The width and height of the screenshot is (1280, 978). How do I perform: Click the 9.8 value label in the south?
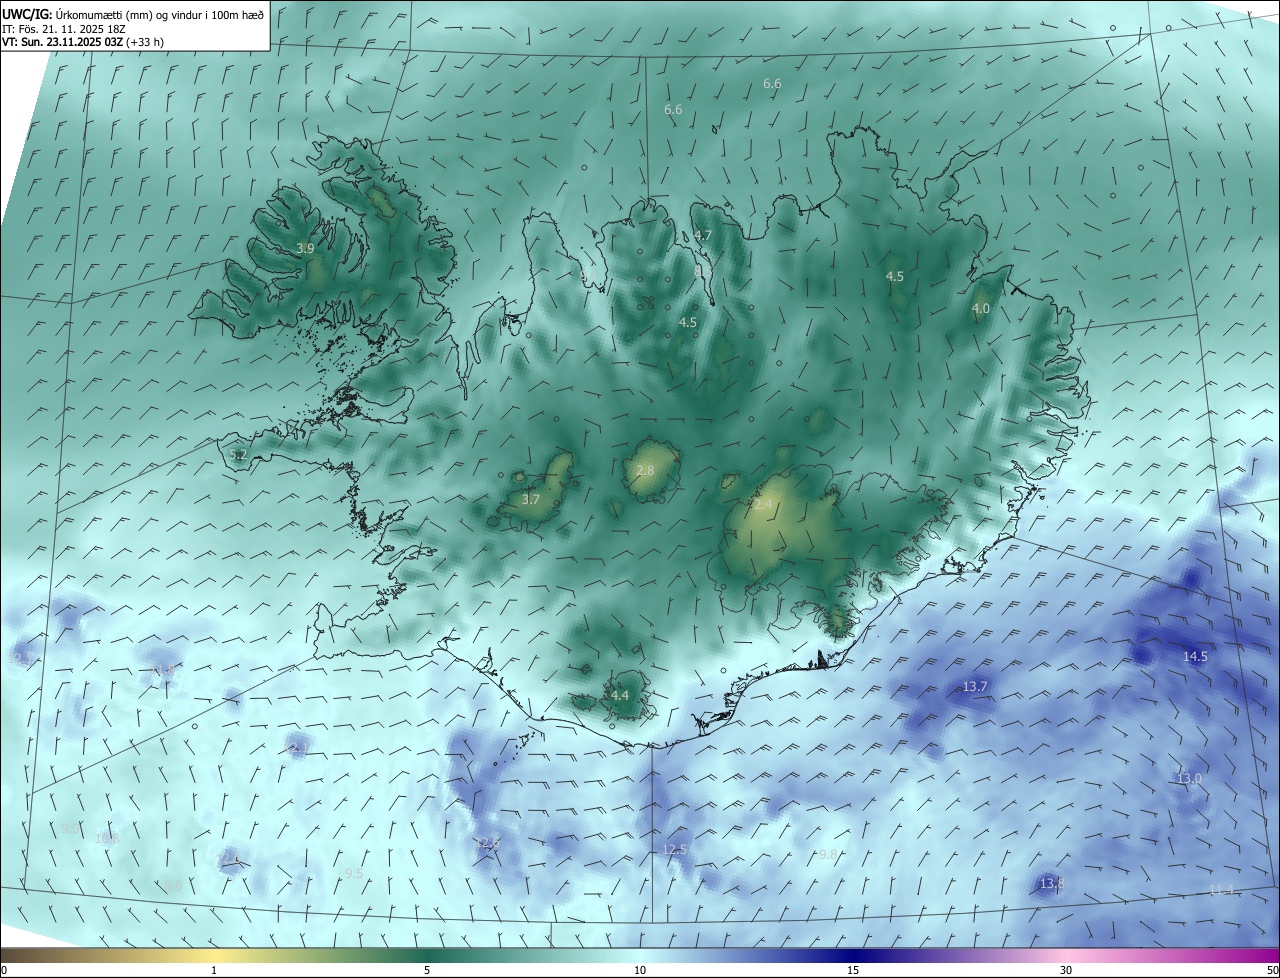(828, 855)
